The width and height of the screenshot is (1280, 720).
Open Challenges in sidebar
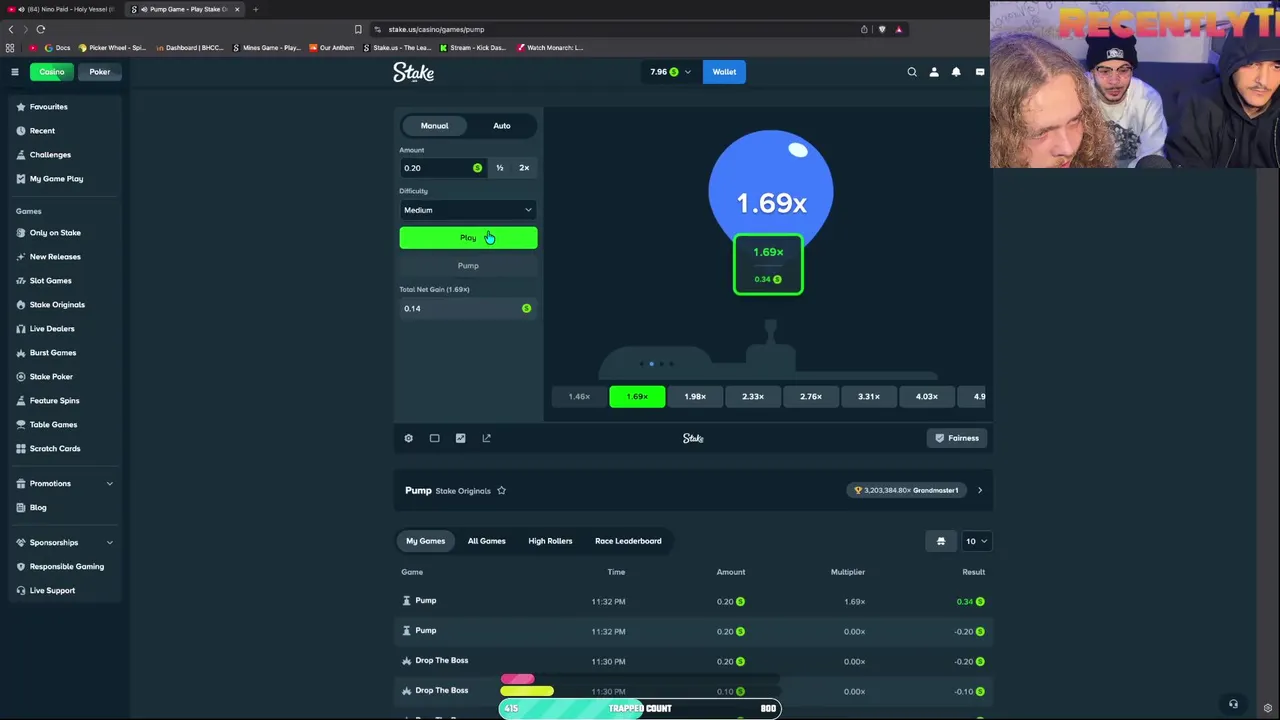tap(50, 154)
